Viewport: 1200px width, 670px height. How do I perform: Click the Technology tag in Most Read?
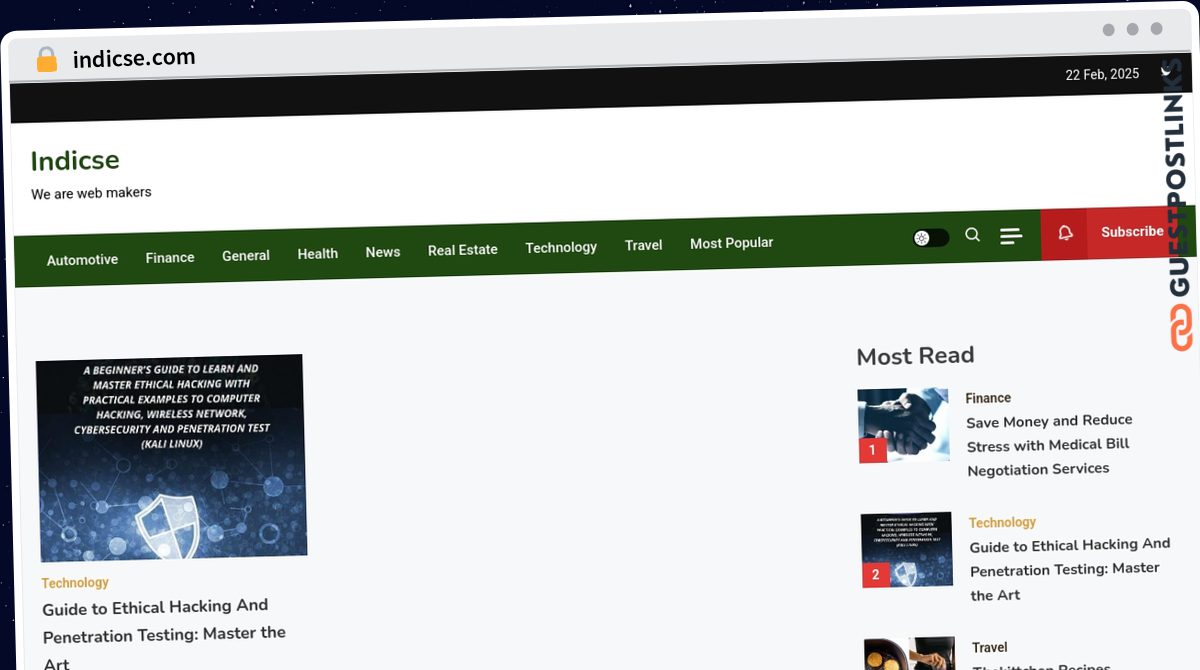click(x=1002, y=522)
